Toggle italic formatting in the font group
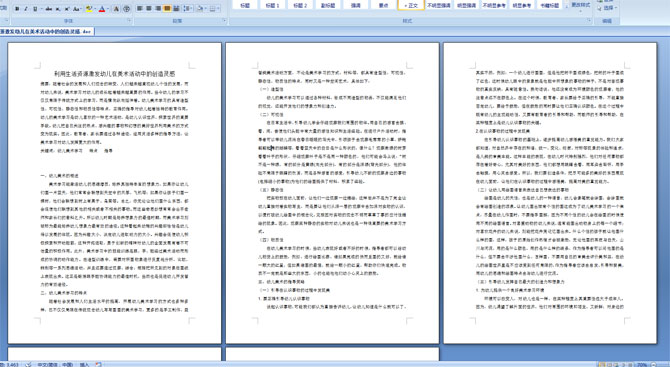The image size is (670, 367). [x=26, y=9]
